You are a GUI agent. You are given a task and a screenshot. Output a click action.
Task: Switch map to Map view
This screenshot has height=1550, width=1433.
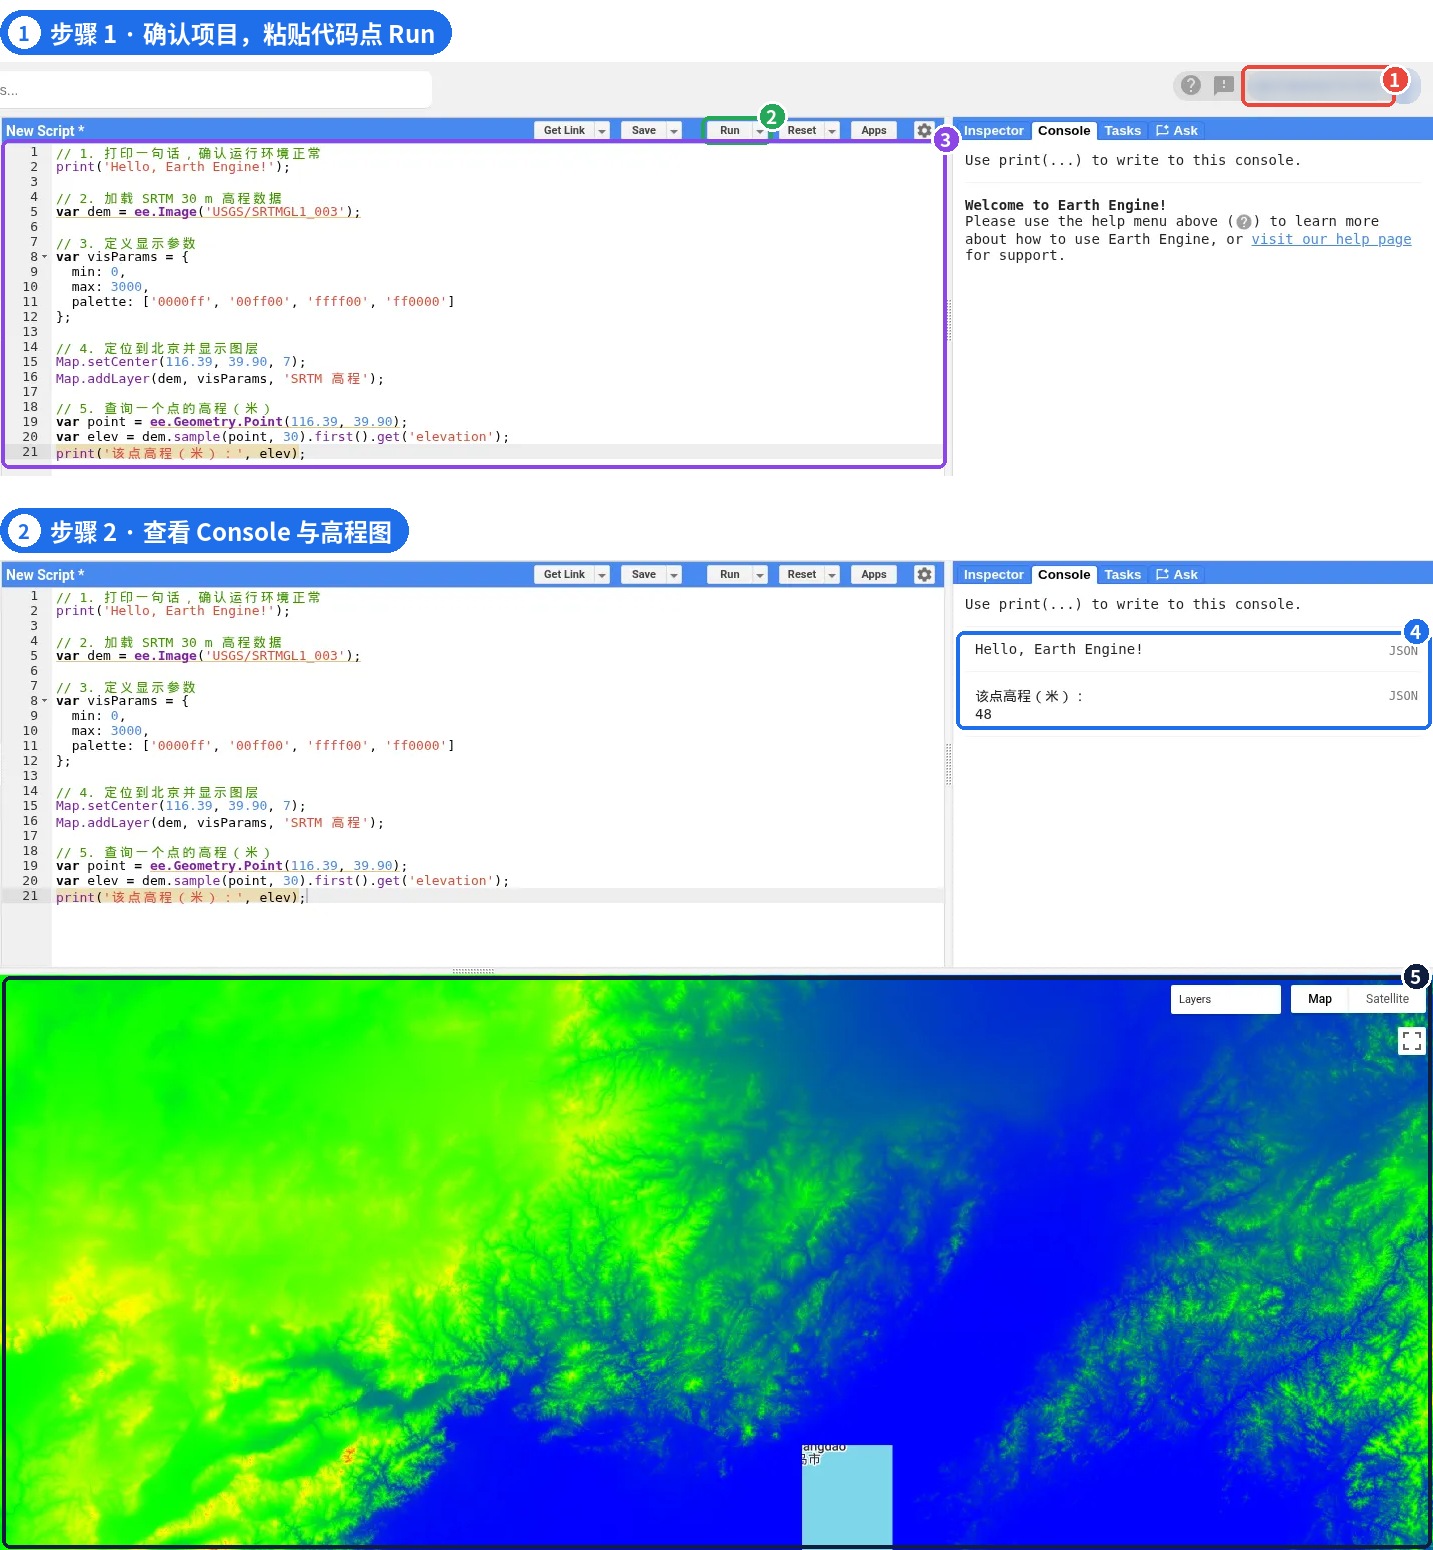(1319, 999)
